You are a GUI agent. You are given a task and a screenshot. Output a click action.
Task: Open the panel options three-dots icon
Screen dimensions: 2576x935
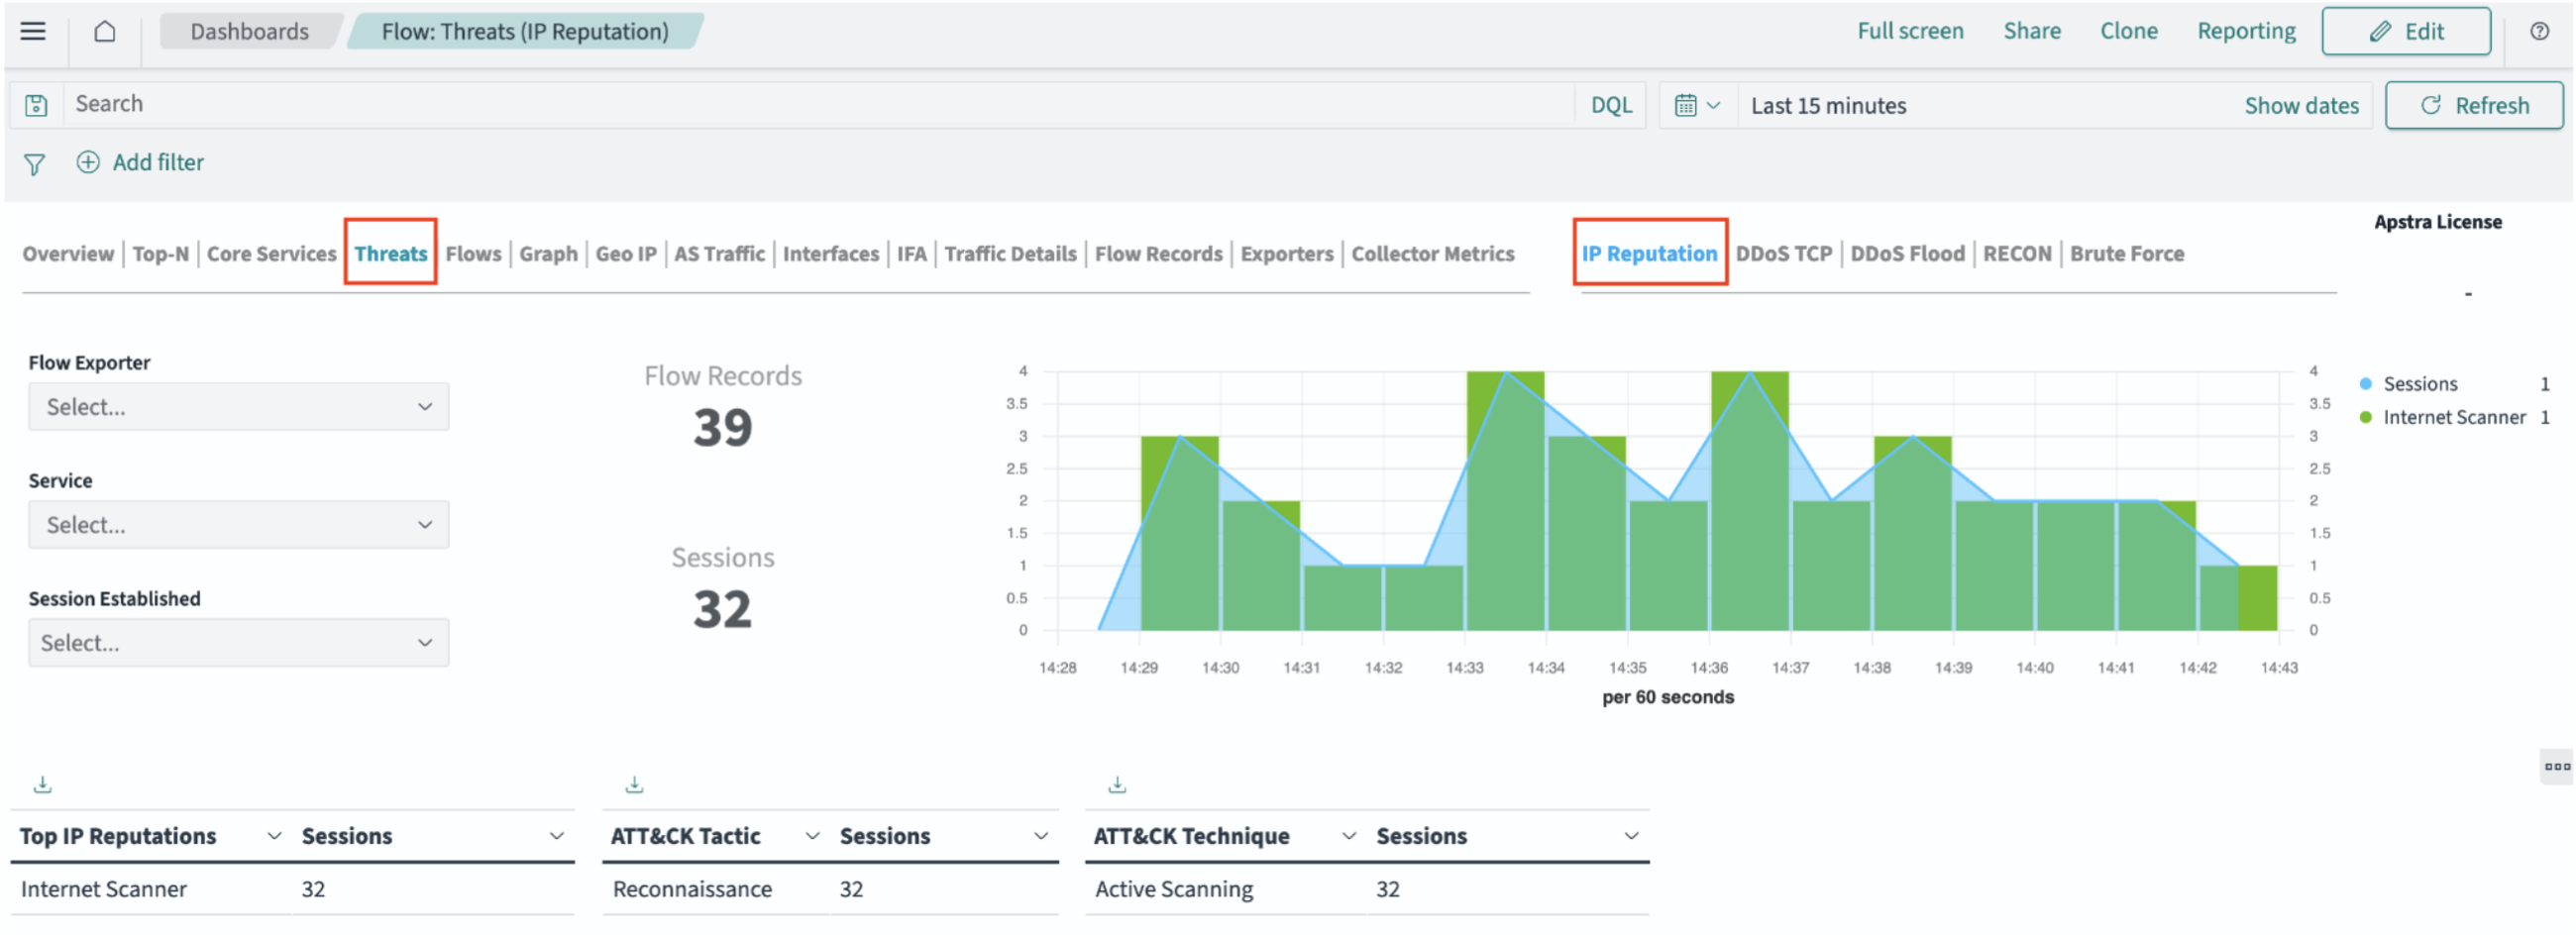pyautogui.click(x=2557, y=767)
